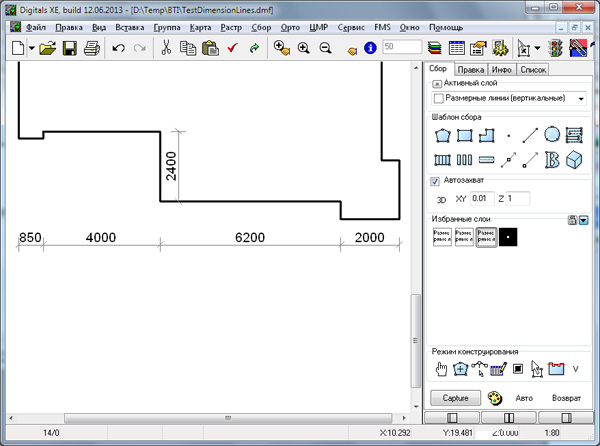
Task: Choose the circle collection template
Action: point(552,135)
